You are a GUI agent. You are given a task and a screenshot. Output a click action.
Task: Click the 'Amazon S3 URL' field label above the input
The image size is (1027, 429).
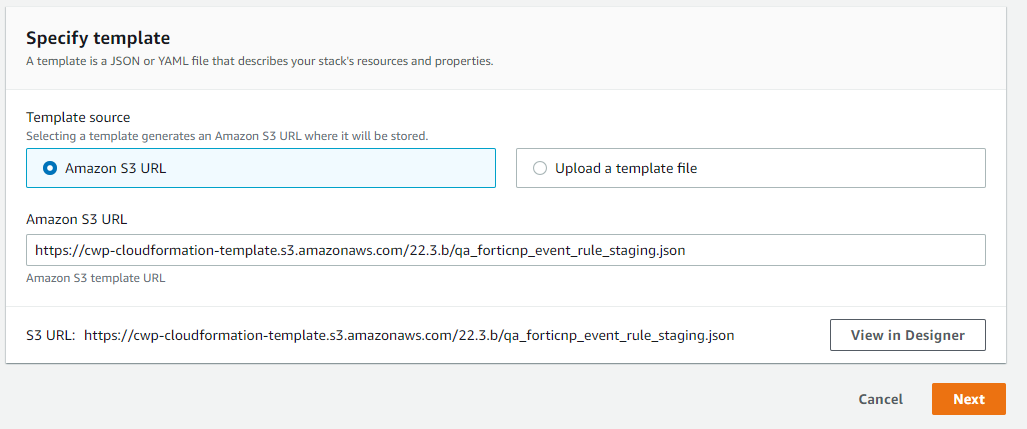(x=76, y=219)
